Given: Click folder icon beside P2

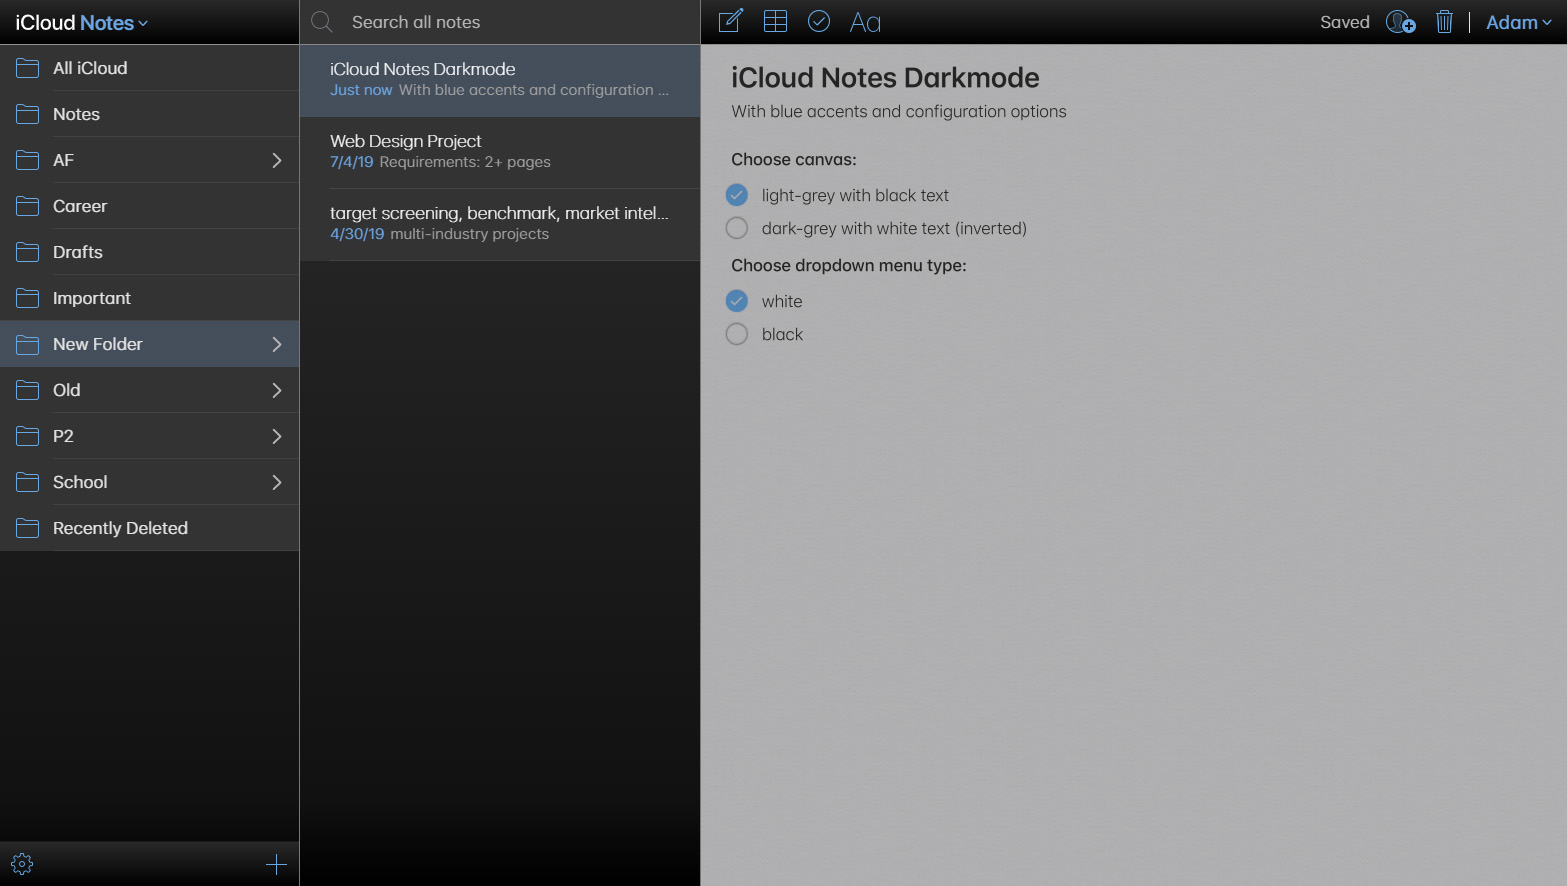Looking at the screenshot, I should click(x=28, y=436).
